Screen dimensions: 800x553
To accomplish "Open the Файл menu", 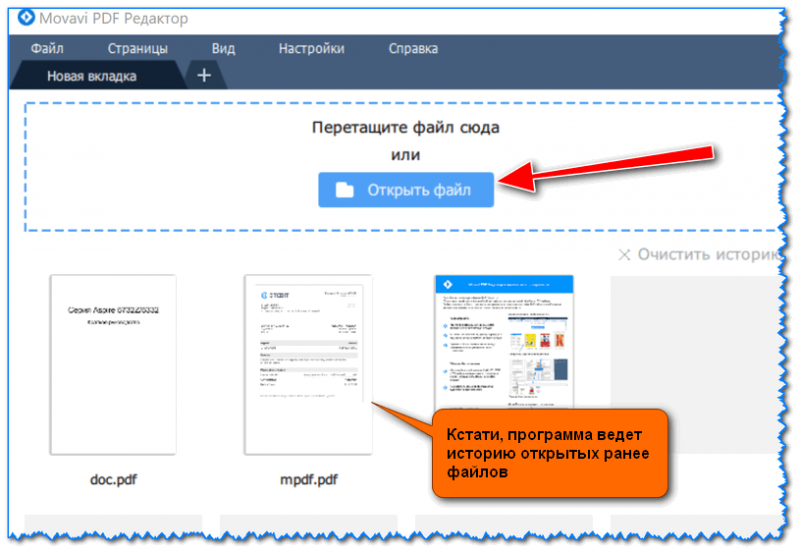I will pyautogui.click(x=47, y=48).
